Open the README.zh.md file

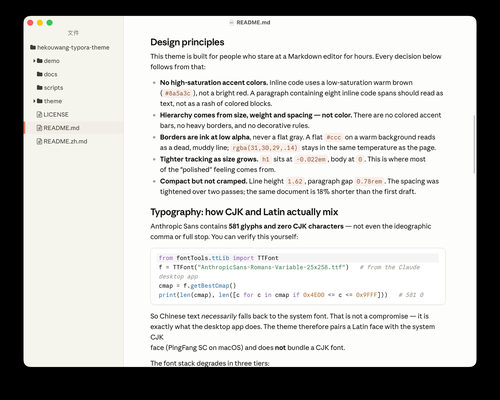click(65, 141)
